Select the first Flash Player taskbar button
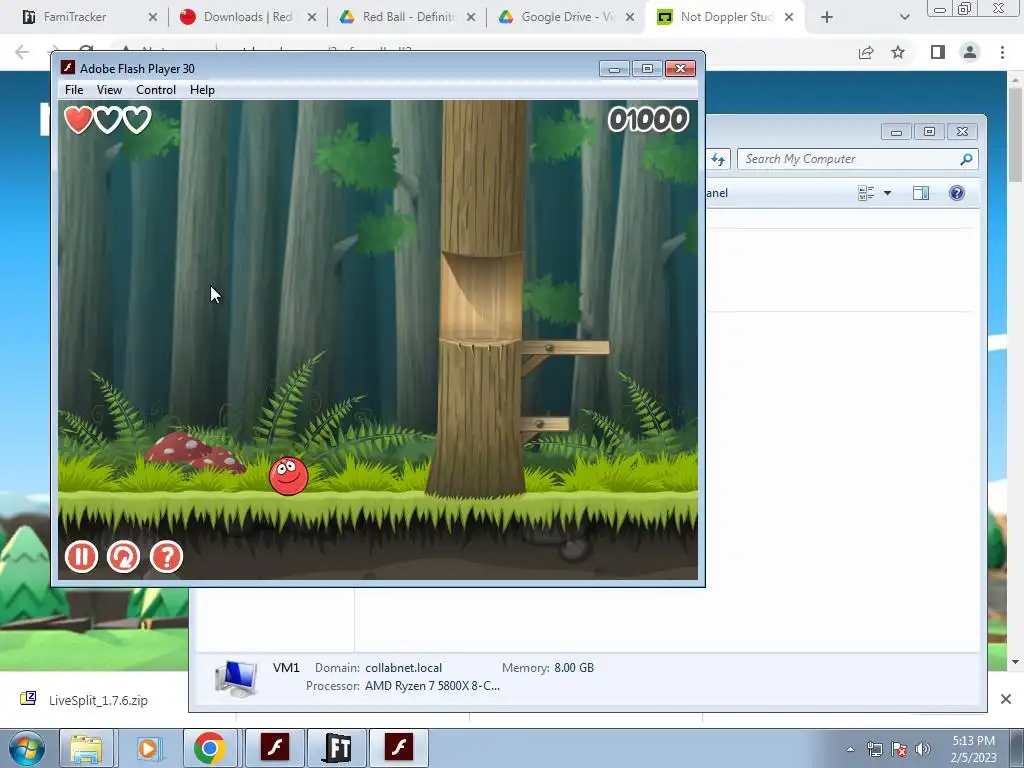 click(275, 748)
